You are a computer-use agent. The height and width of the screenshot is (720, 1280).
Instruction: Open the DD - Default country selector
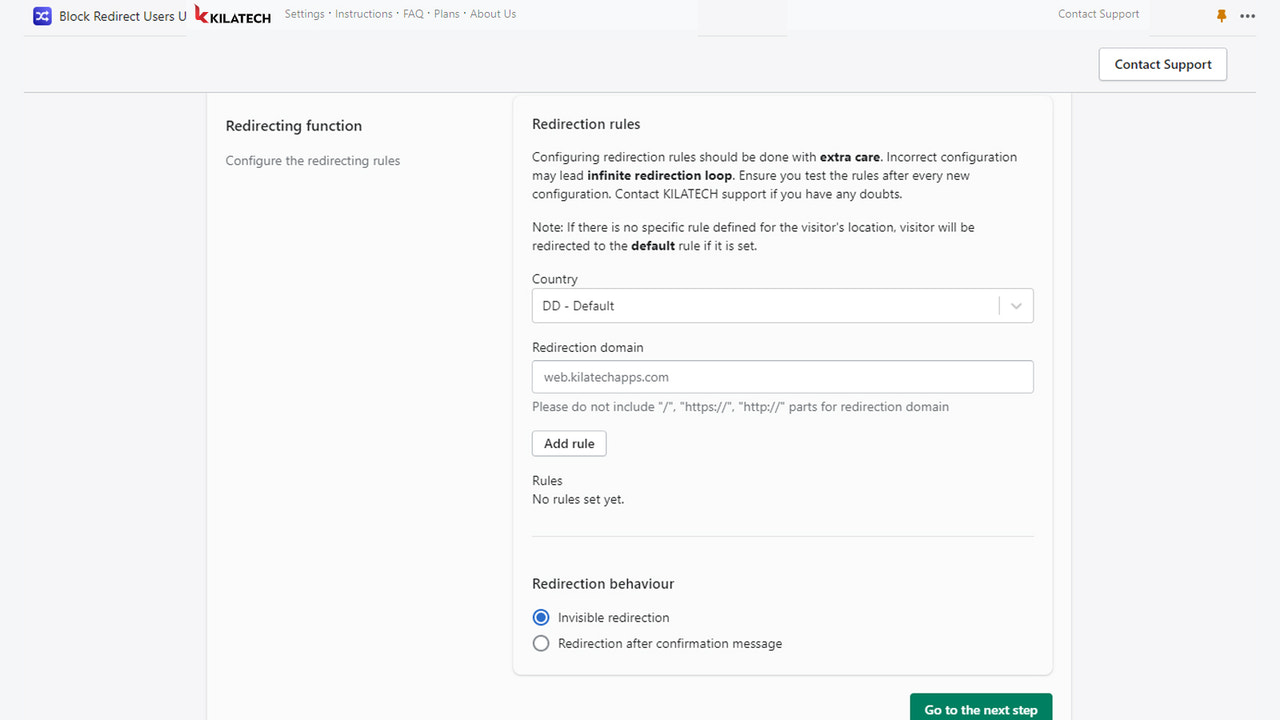pyautogui.click(x=782, y=306)
